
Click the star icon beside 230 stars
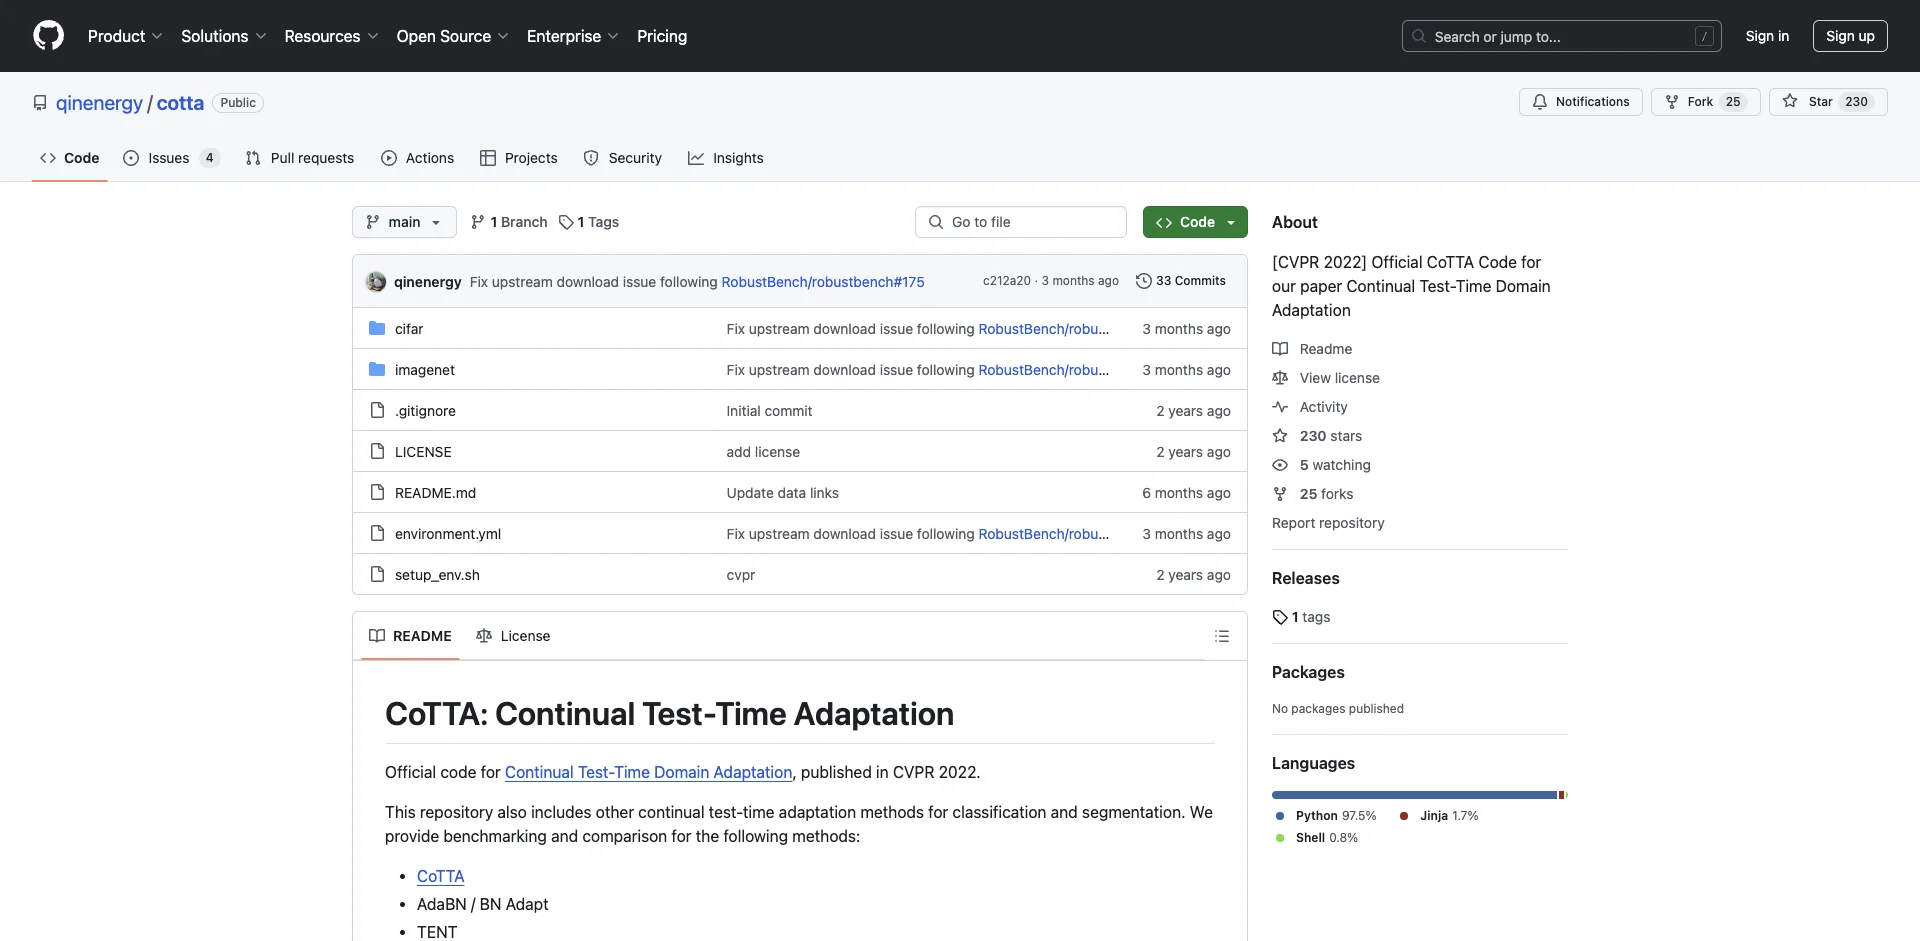(x=1280, y=436)
